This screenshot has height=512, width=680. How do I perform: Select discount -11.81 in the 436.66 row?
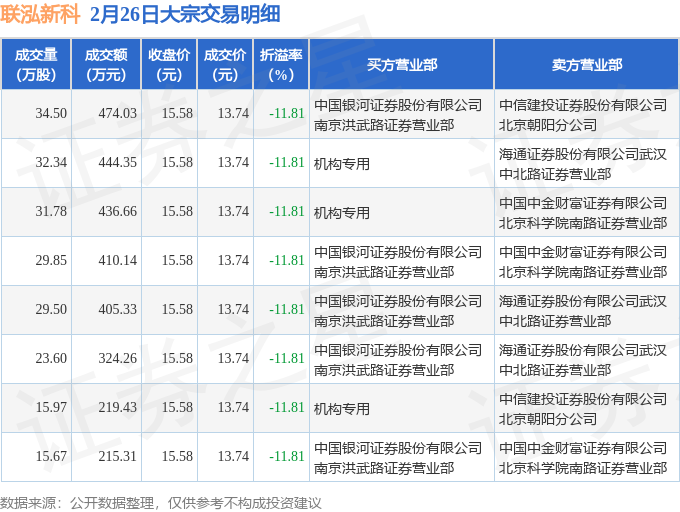pyautogui.click(x=287, y=212)
